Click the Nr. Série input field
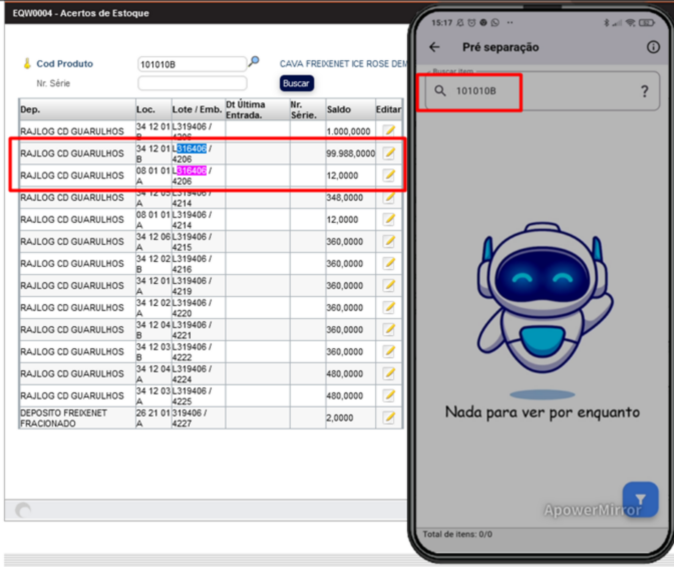Screen dimensions: 674x567 191,83
